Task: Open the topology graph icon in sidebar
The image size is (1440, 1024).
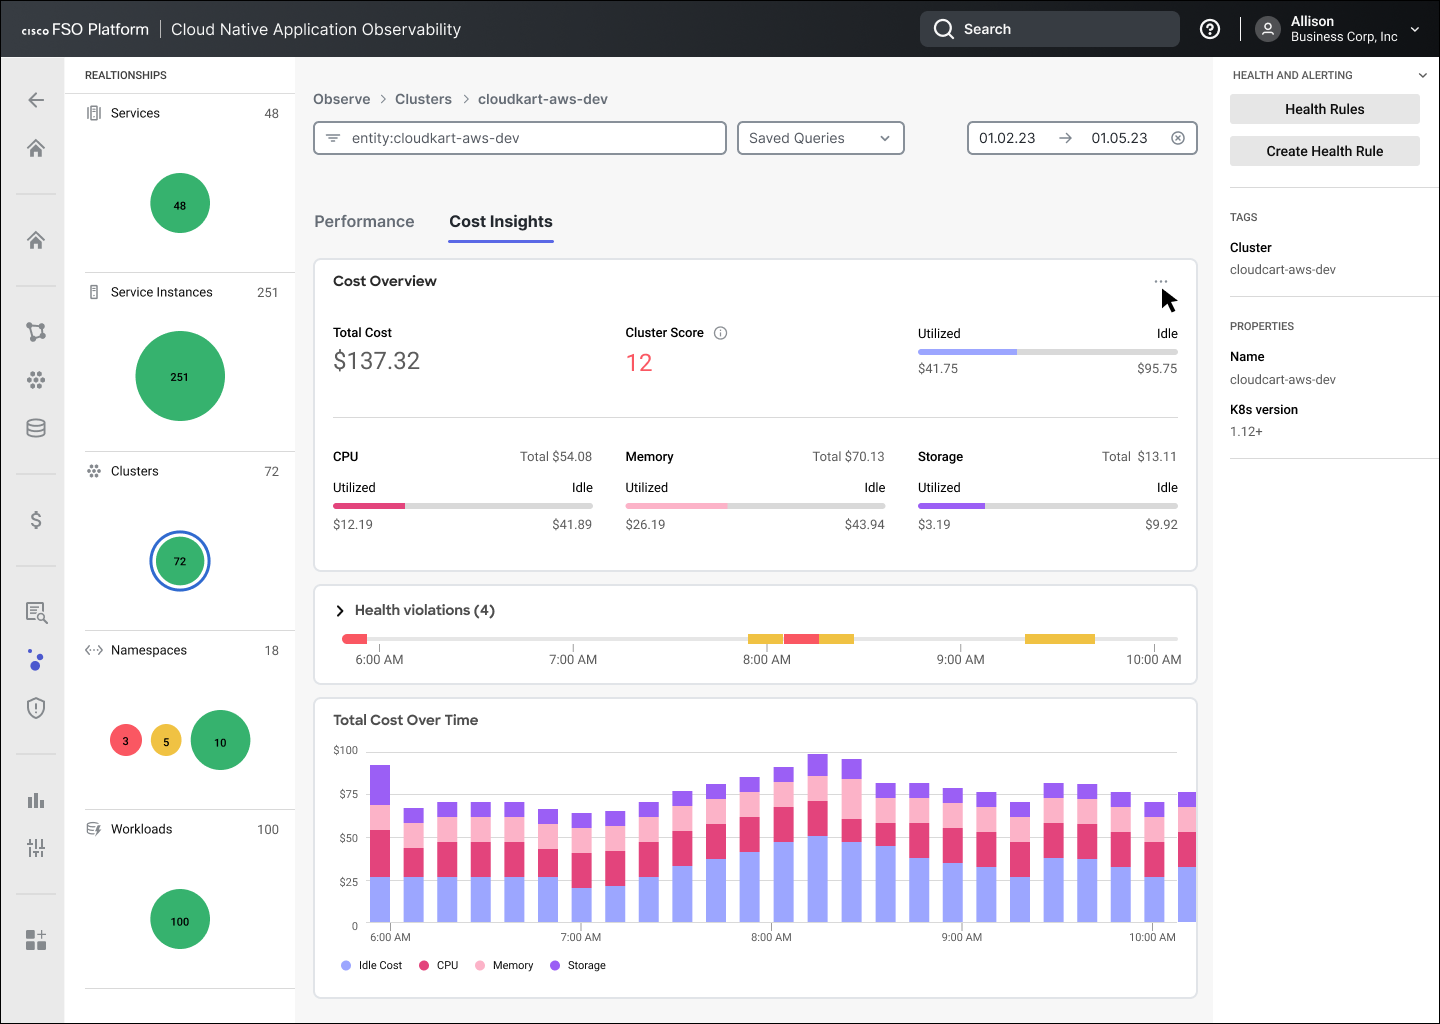Action: 36,332
